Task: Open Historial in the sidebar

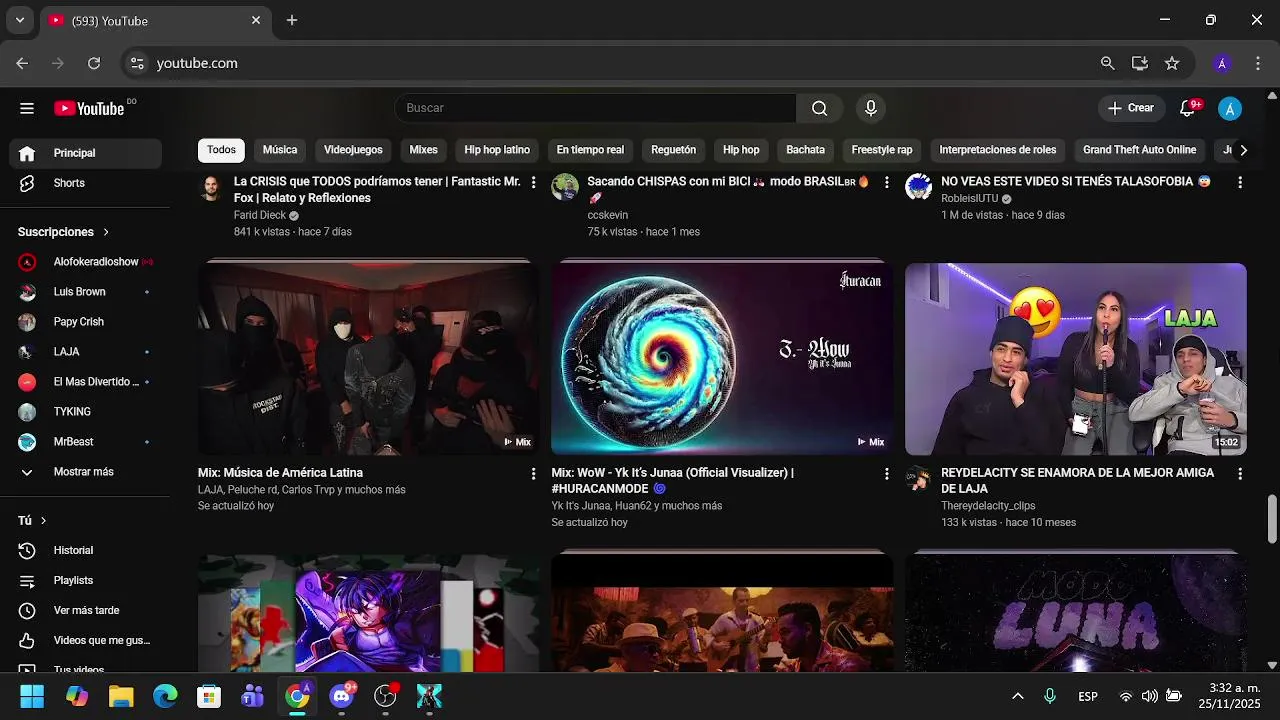Action: [x=85, y=550]
